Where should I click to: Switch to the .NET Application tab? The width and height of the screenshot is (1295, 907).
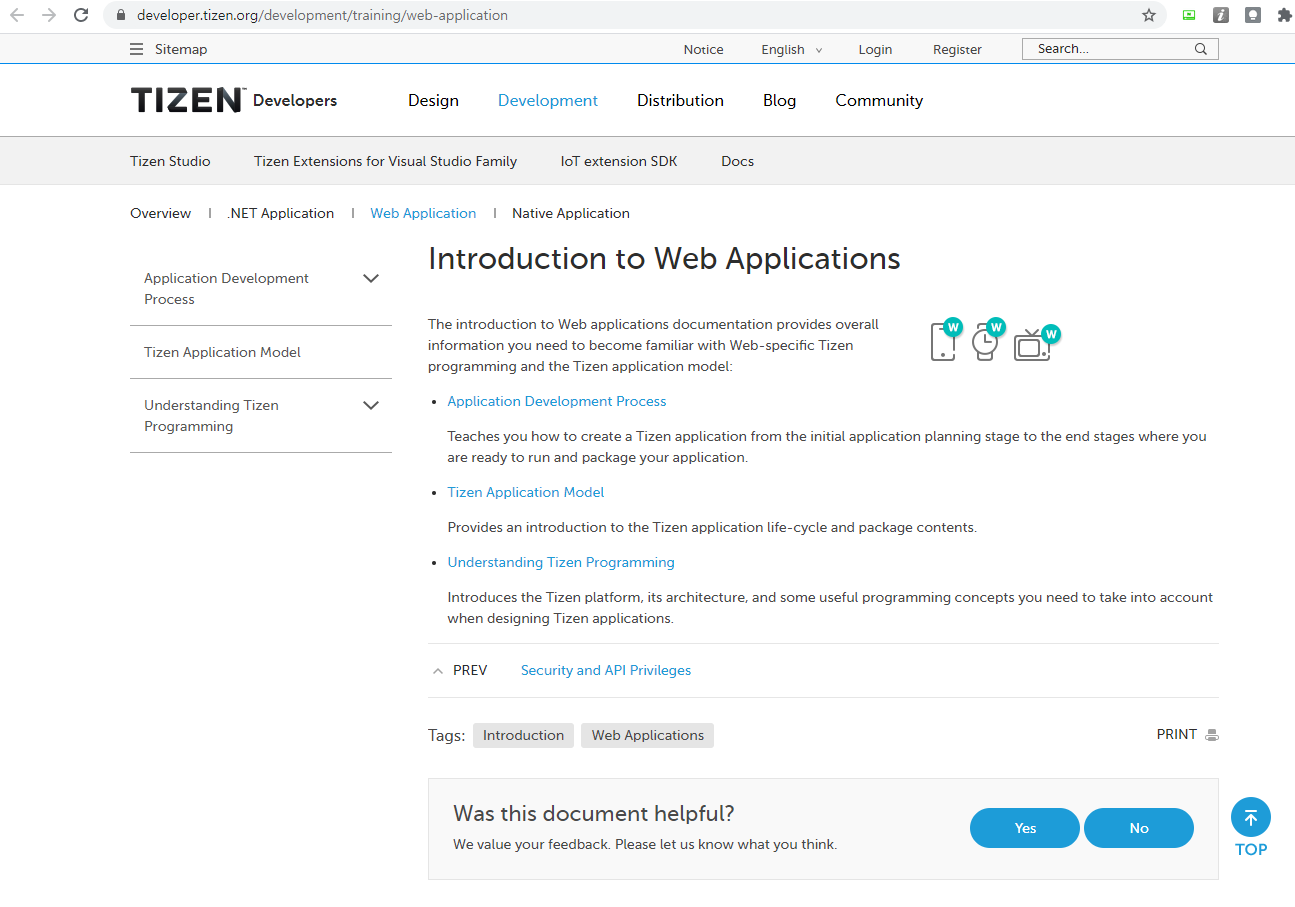point(280,213)
